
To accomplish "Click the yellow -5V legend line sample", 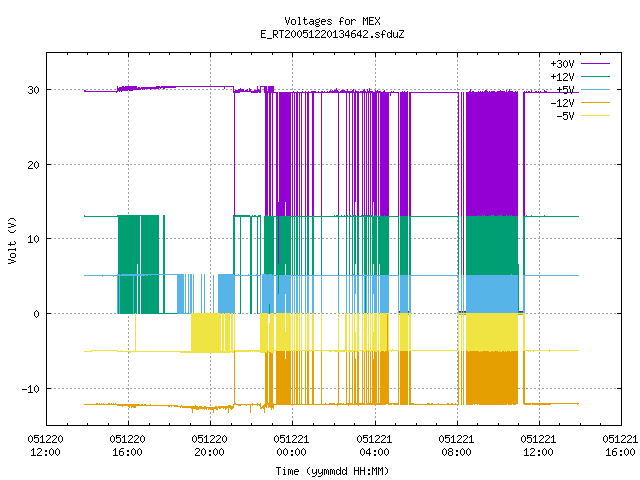I will [x=595, y=116].
